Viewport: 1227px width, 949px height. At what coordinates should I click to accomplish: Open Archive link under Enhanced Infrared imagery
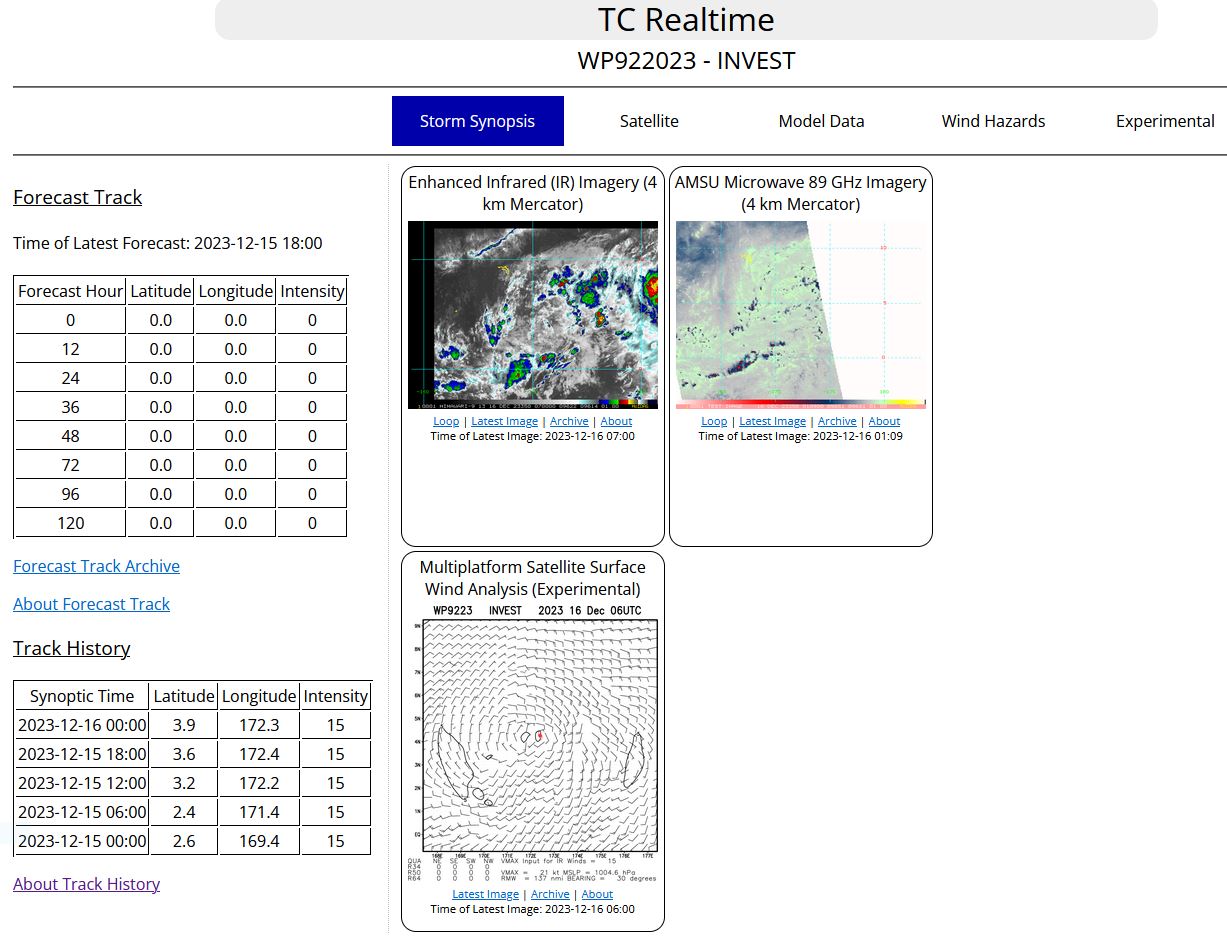point(569,421)
